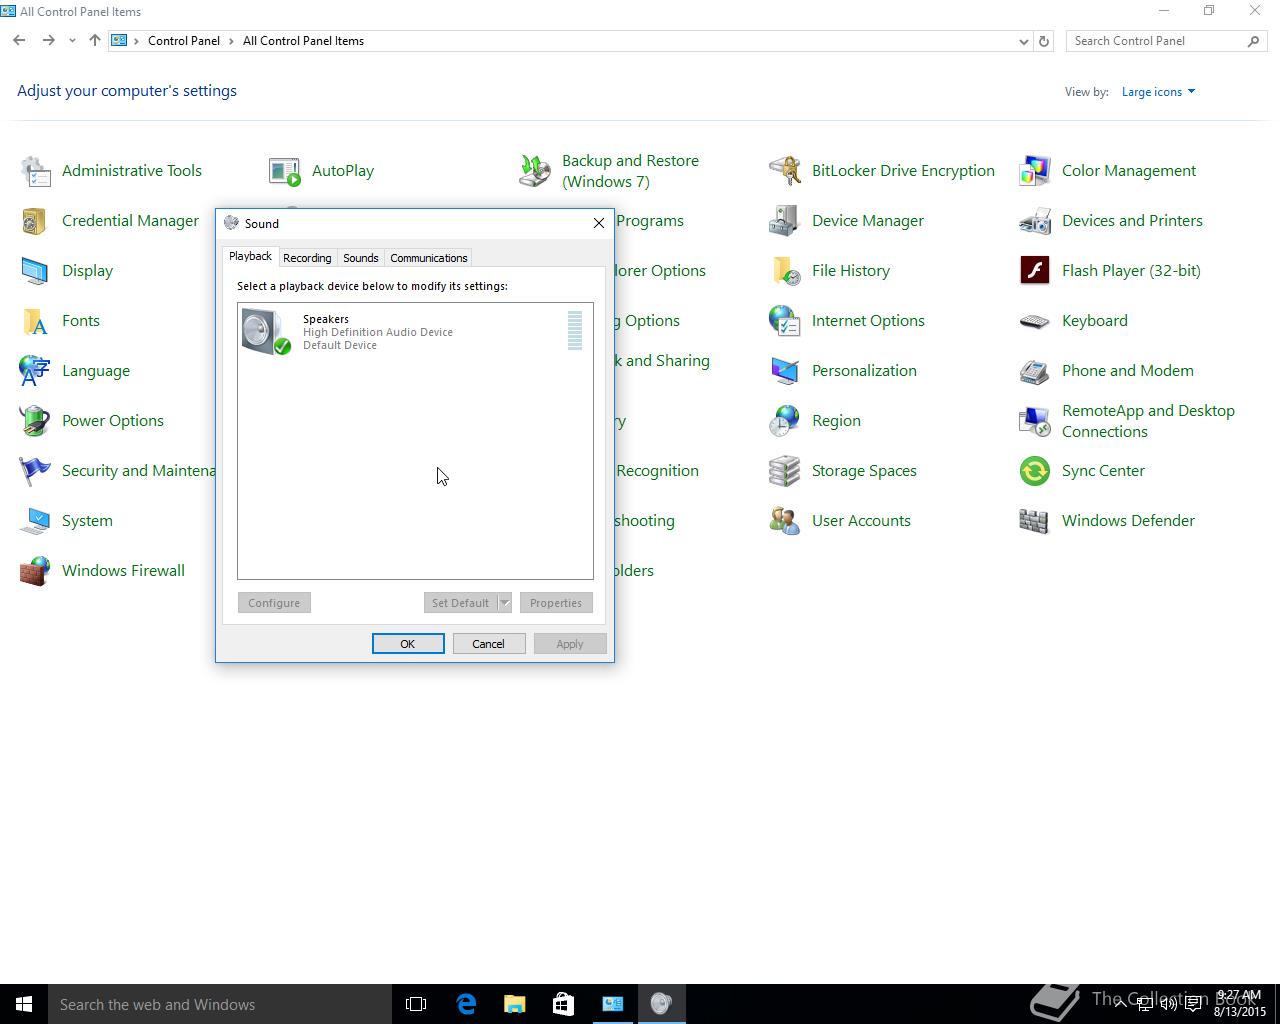Switch to the Sounds tab
This screenshot has height=1024, width=1280.
click(360, 258)
